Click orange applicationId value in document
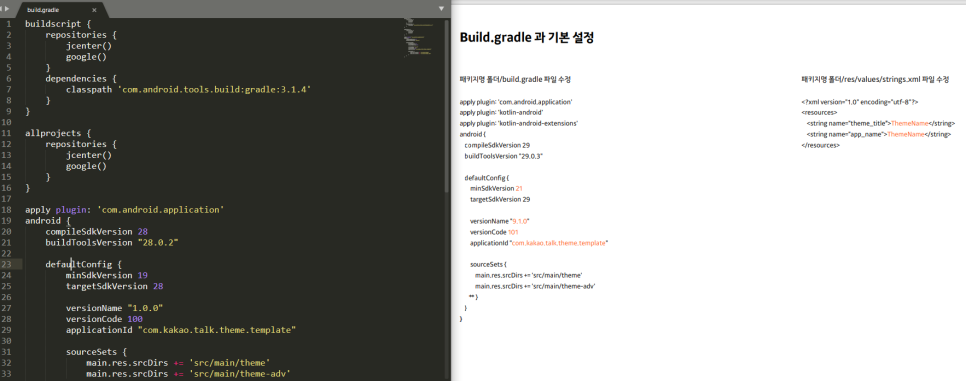966x381 pixels. tap(559, 243)
